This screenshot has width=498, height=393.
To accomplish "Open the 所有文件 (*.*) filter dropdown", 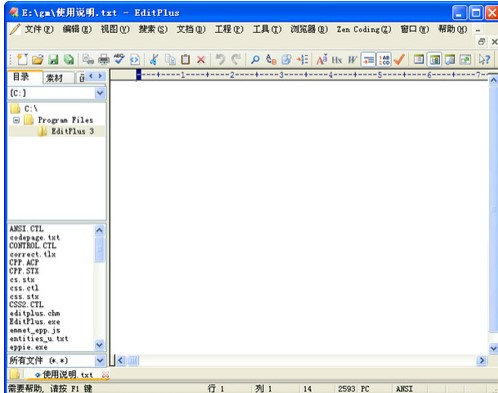I will click(x=100, y=360).
